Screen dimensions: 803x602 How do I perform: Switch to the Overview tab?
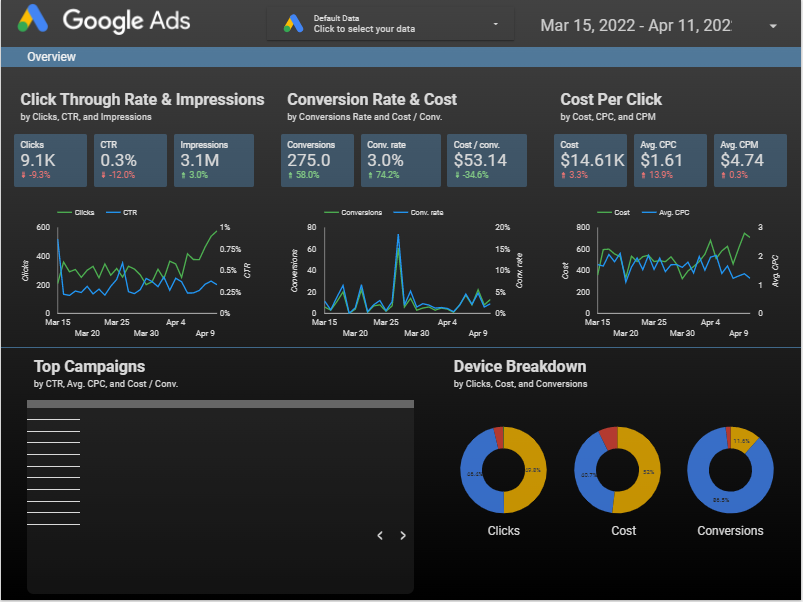pos(51,57)
